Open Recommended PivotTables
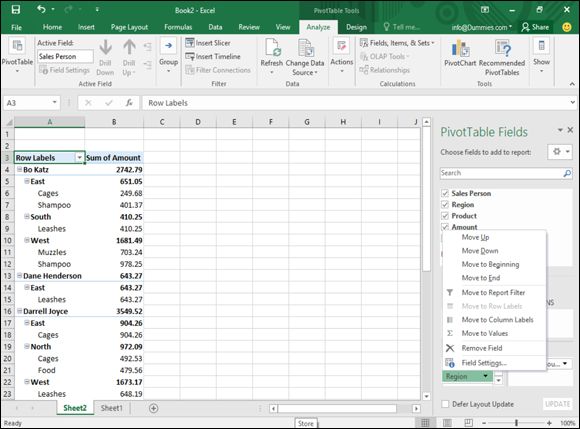This screenshot has width=580, height=429. tap(502, 57)
